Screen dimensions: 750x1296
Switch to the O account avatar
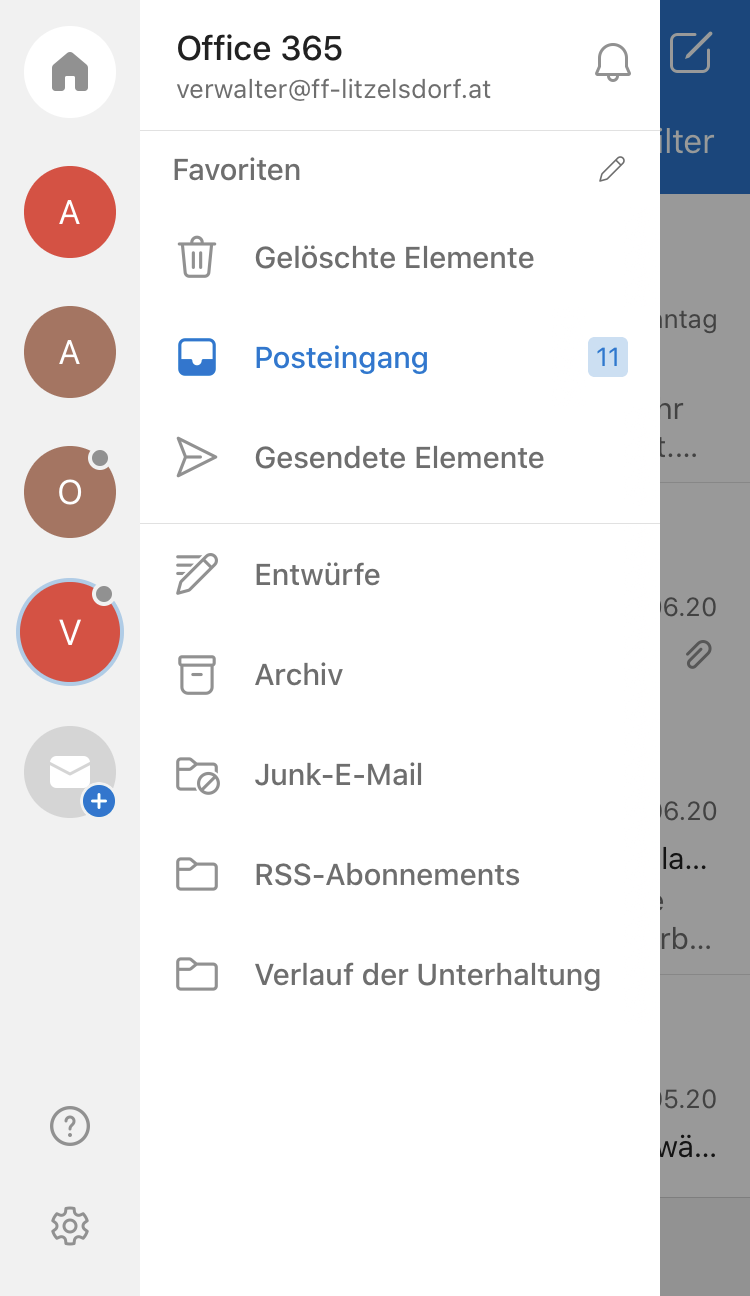click(70, 492)
